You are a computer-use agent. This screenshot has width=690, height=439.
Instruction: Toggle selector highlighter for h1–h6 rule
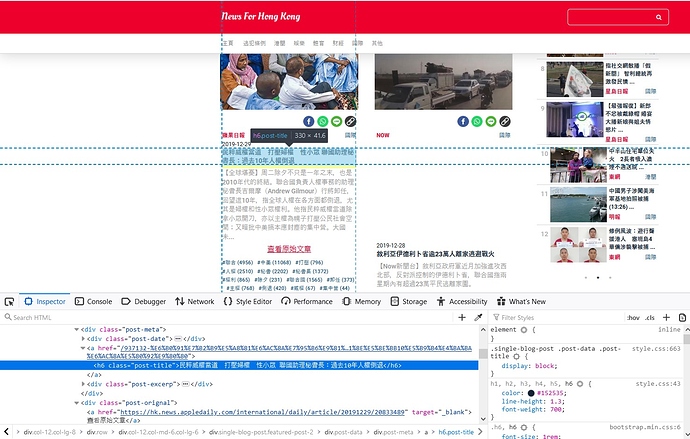580,384
